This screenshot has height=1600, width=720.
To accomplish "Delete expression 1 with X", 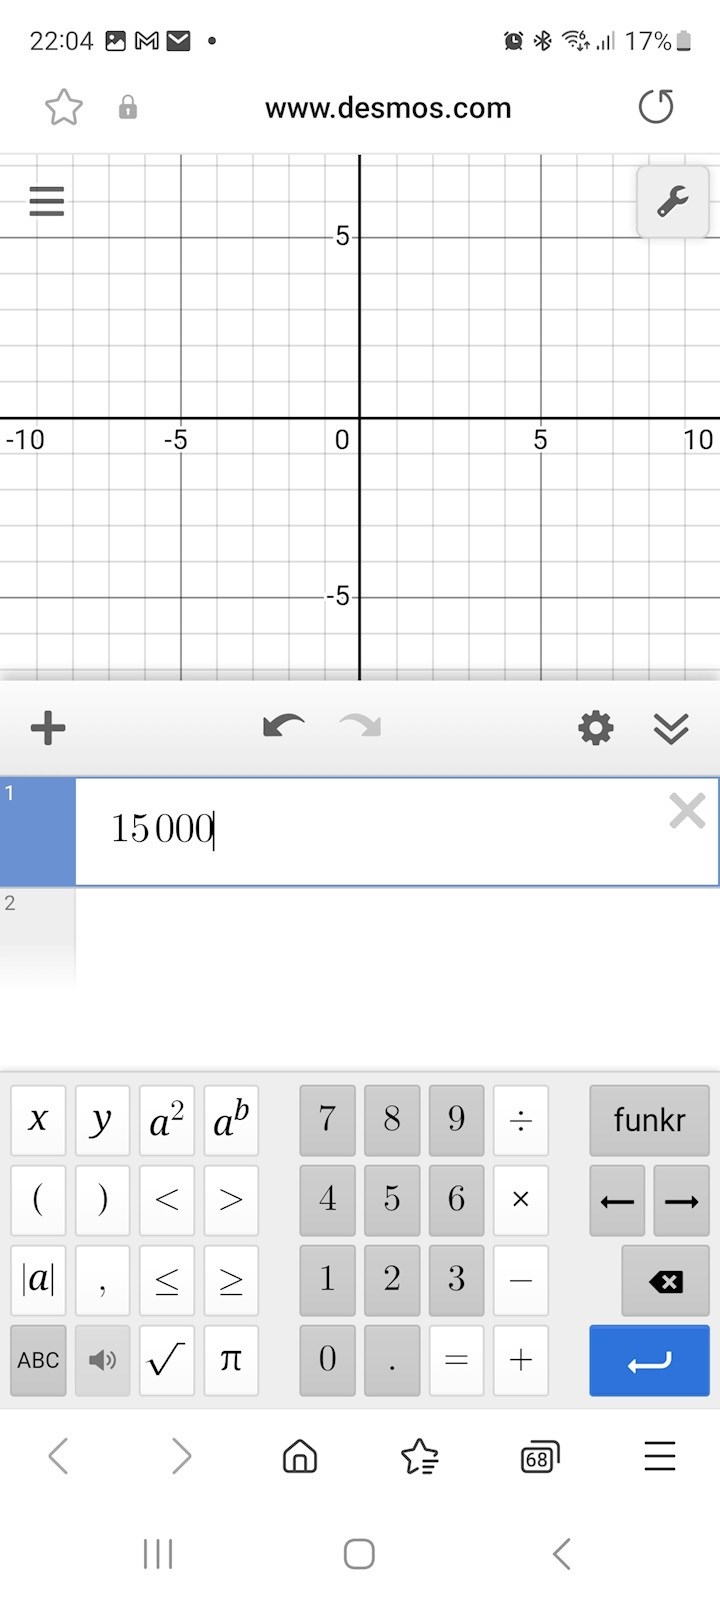I will coord(687,811).
